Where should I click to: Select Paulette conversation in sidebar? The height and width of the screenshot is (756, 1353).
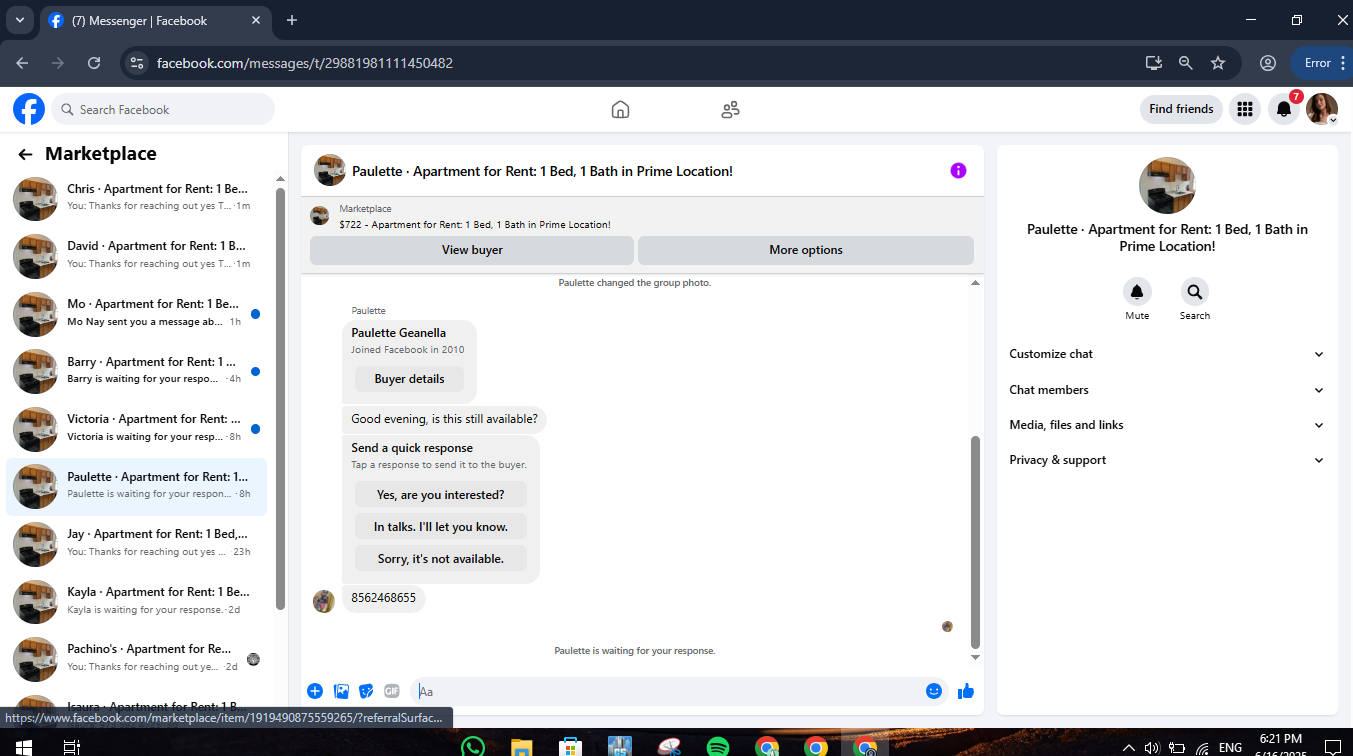[137, 486]
